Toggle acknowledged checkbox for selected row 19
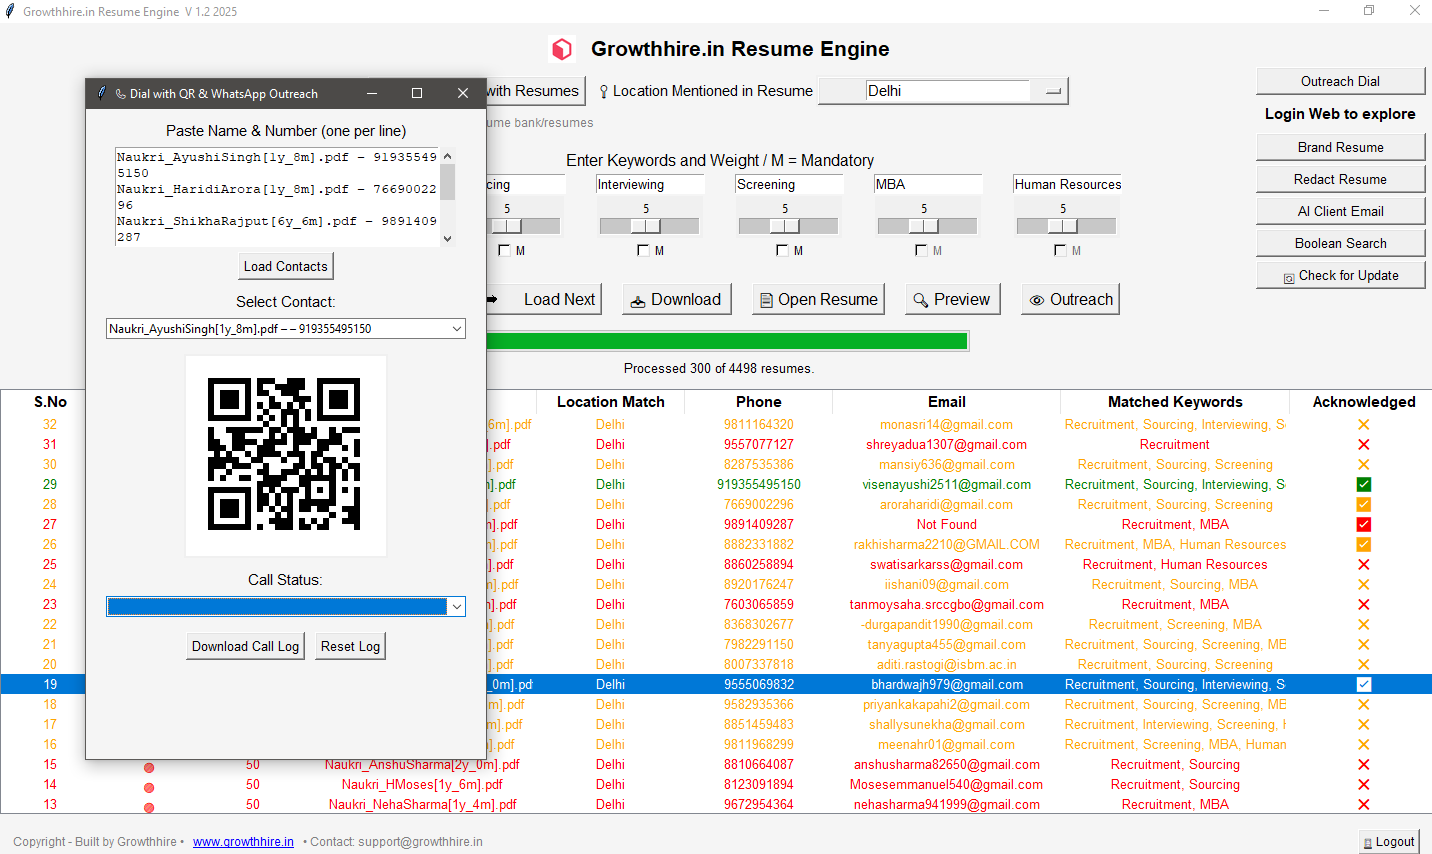Screen dimensions: 1432x854 tap(1364, 685)
